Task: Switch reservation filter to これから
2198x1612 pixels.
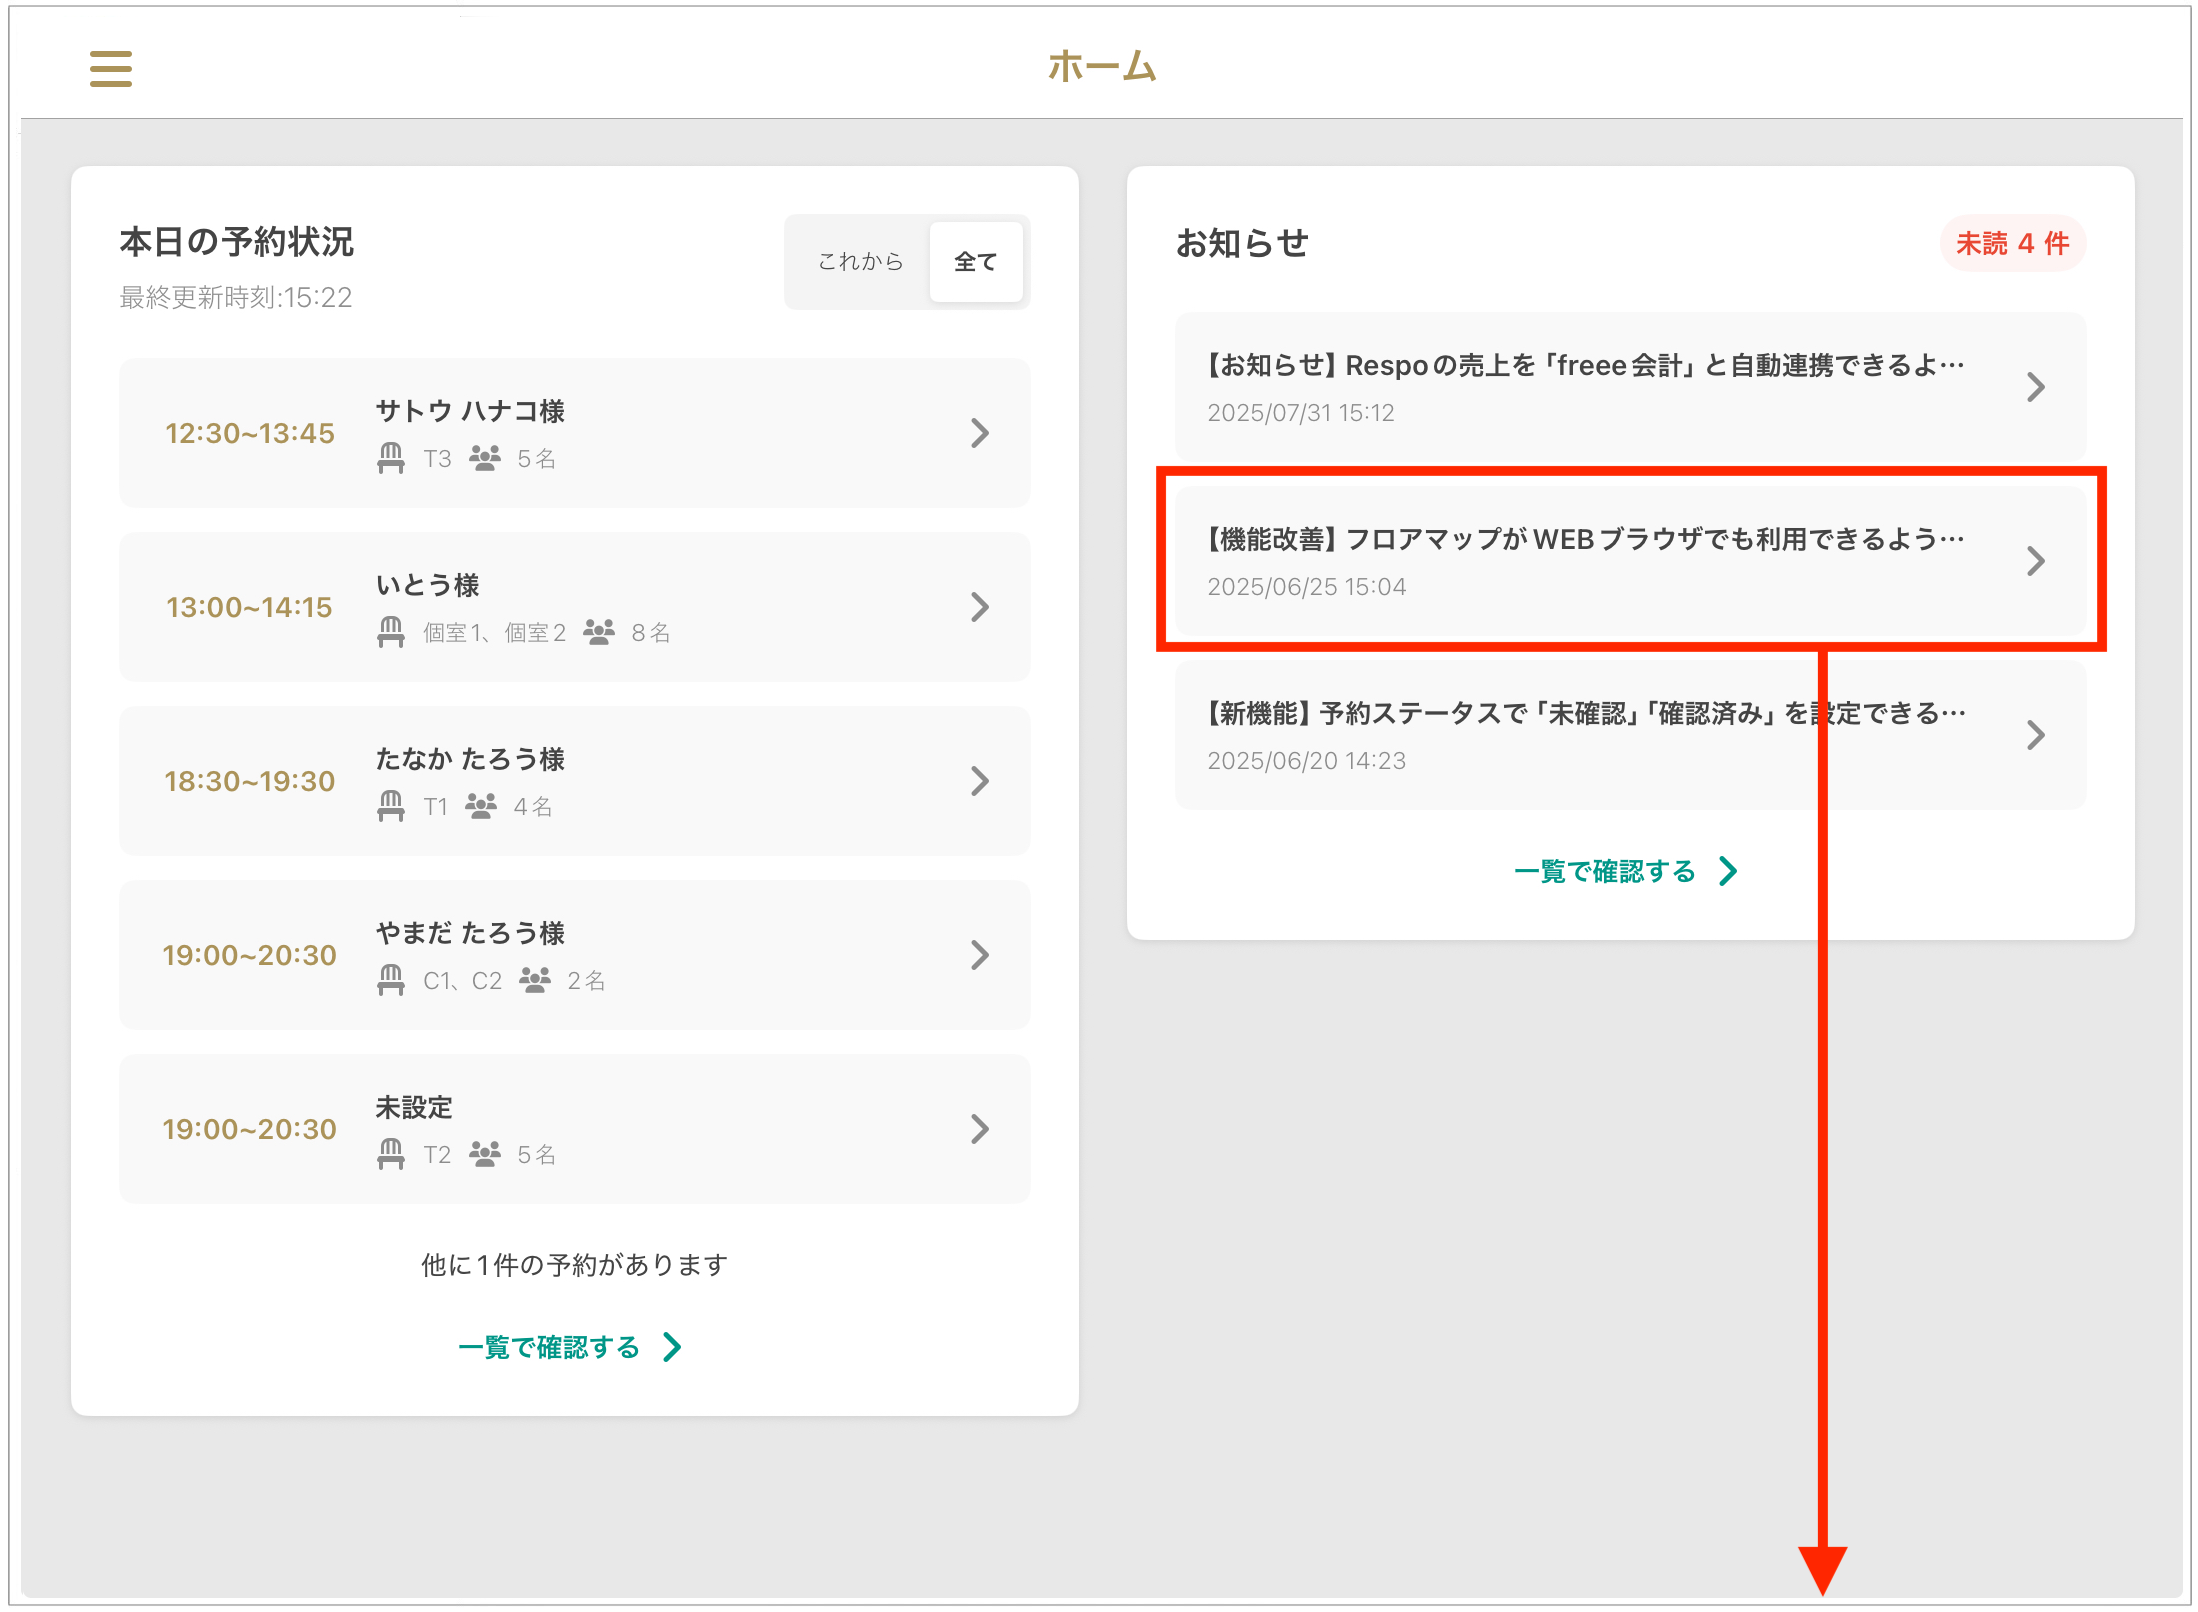Action: pos(860,262)
